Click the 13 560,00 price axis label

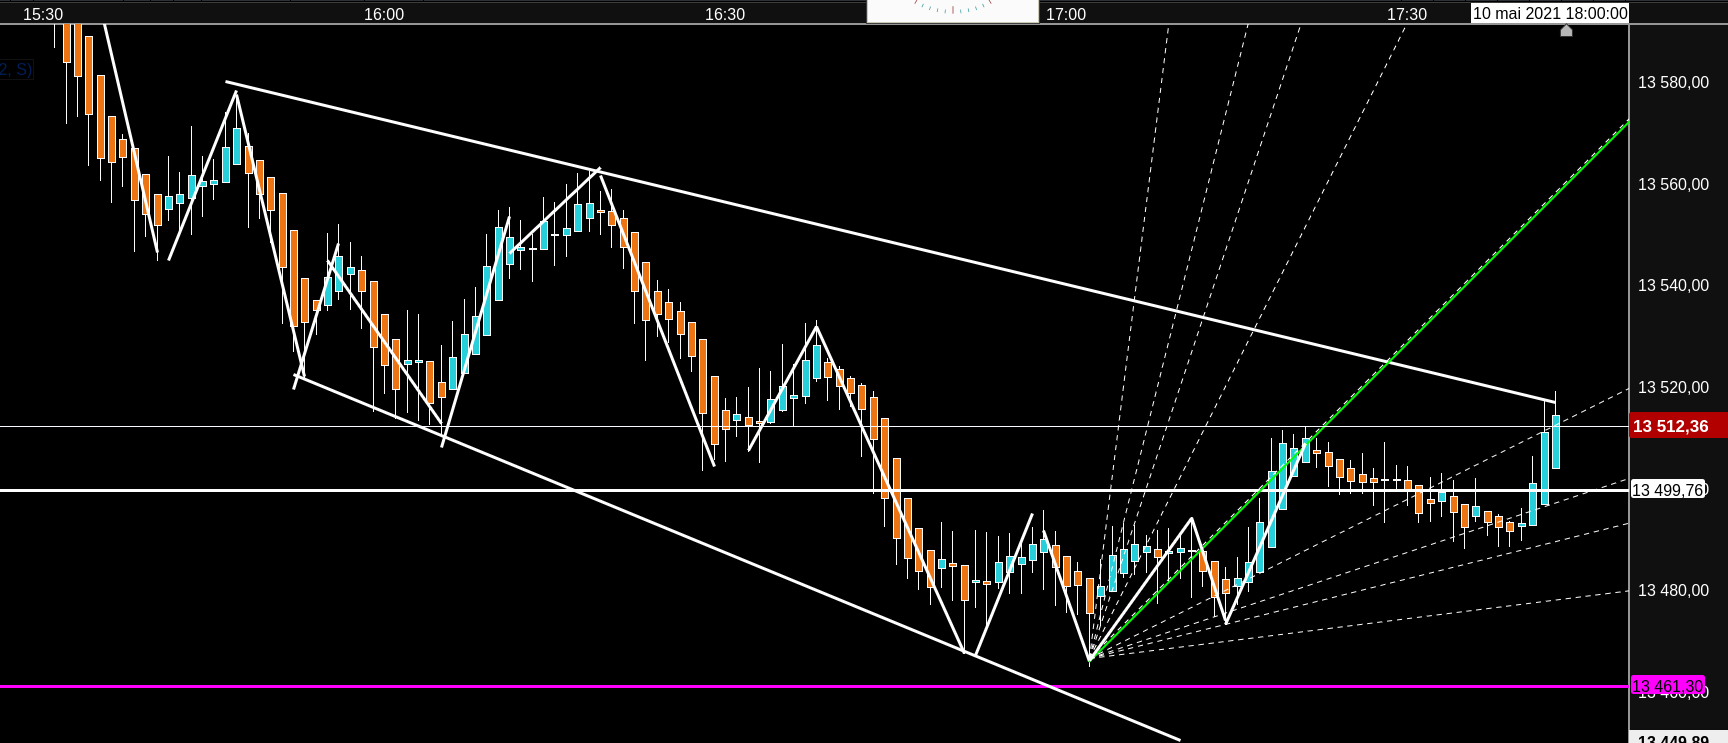pos(1673,184)
